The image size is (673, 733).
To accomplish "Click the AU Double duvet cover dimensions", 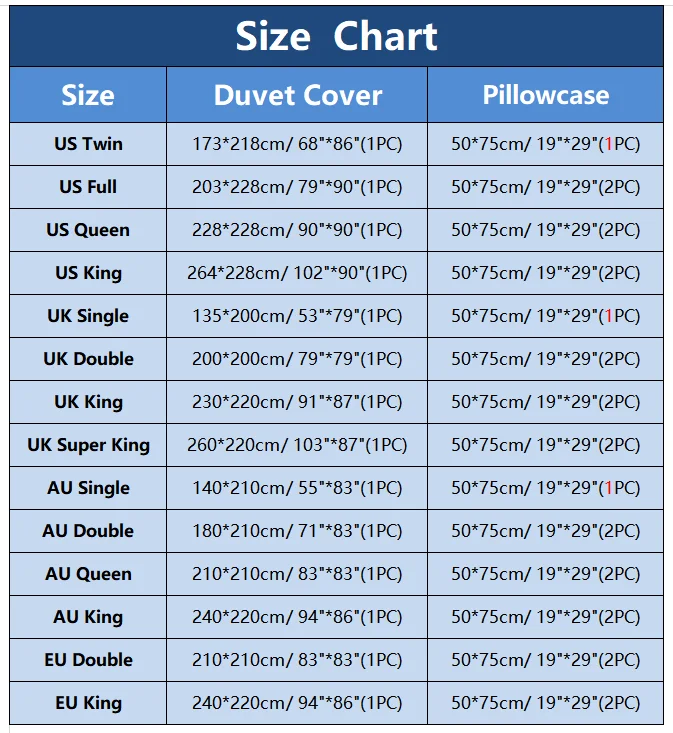I will pyautogui.click(x=297, y=531).
